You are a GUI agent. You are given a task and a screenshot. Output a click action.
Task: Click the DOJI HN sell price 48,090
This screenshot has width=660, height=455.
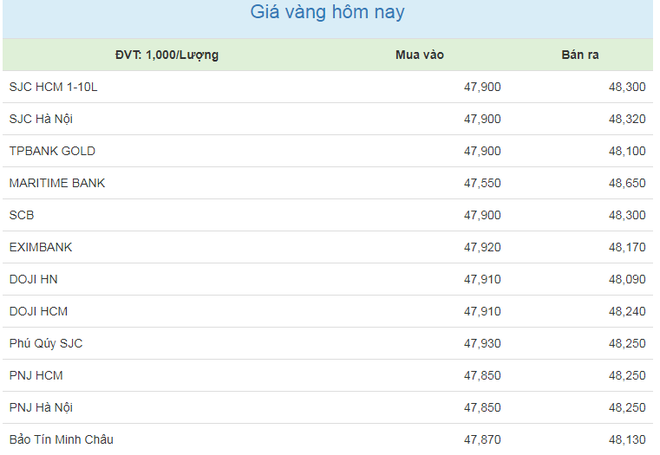(627, 279)
